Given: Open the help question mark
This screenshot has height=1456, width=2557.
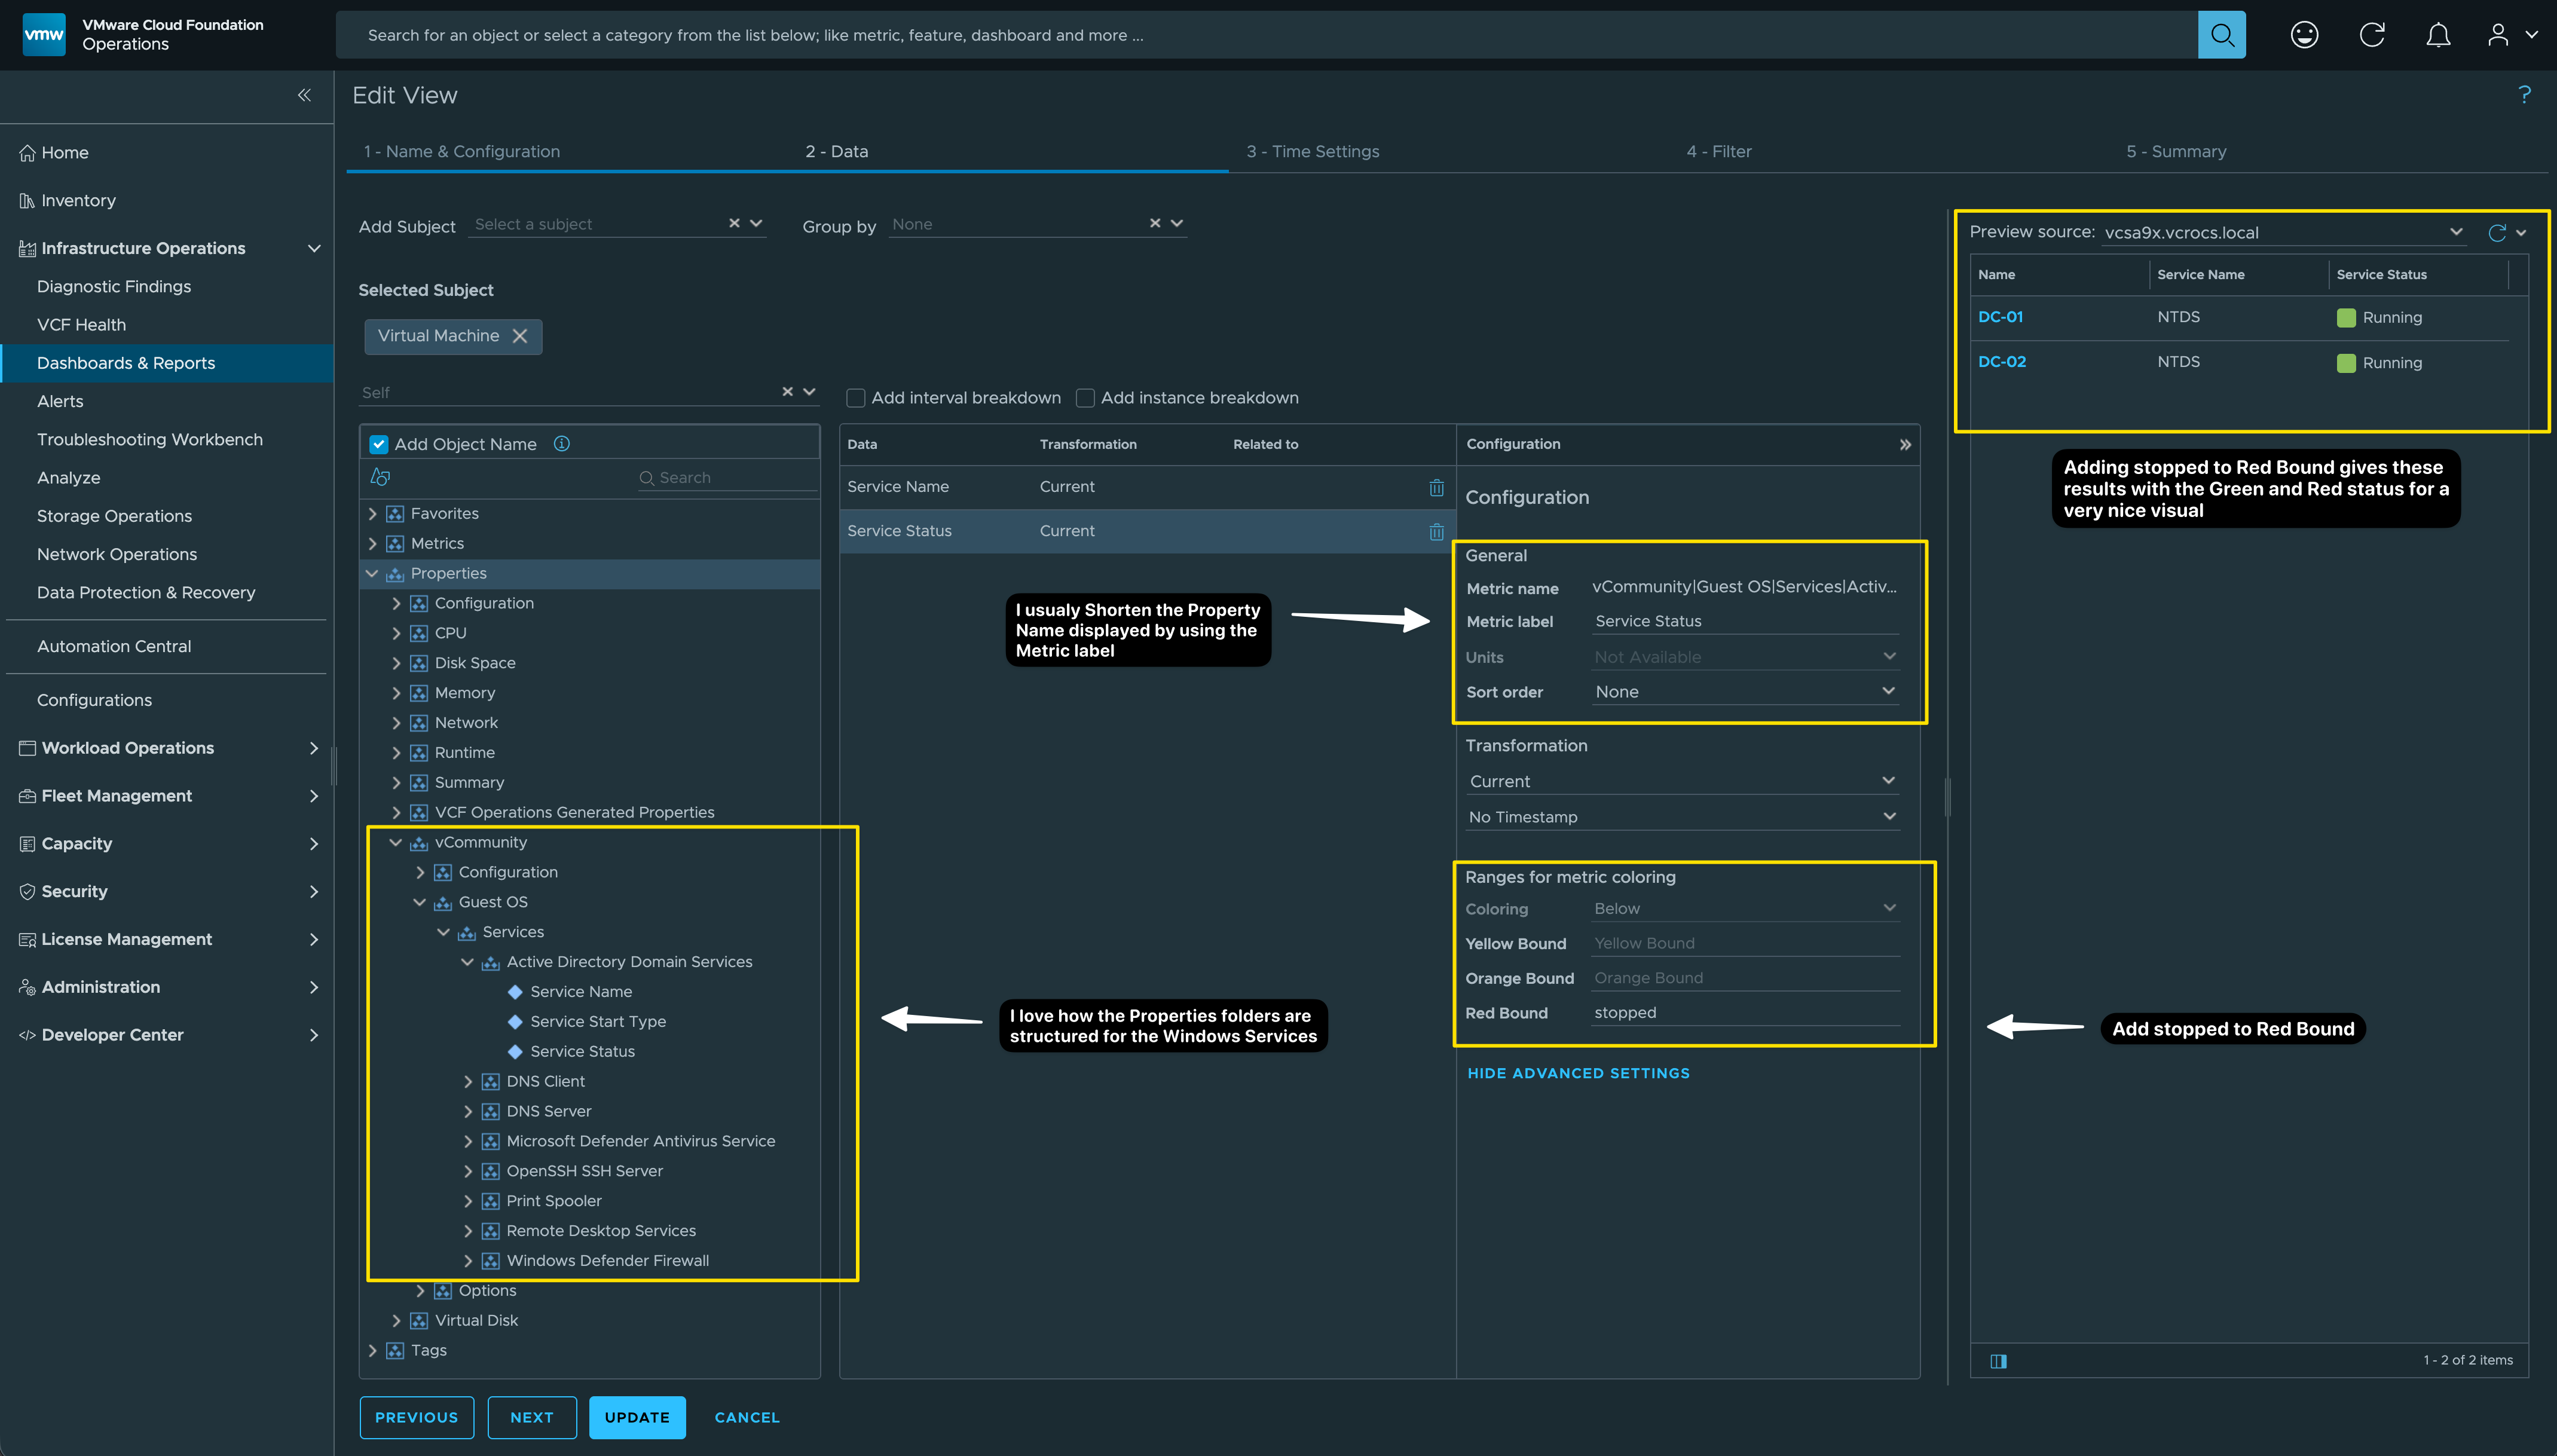Looking at the screenshot, I should [x=2524, y=95].
